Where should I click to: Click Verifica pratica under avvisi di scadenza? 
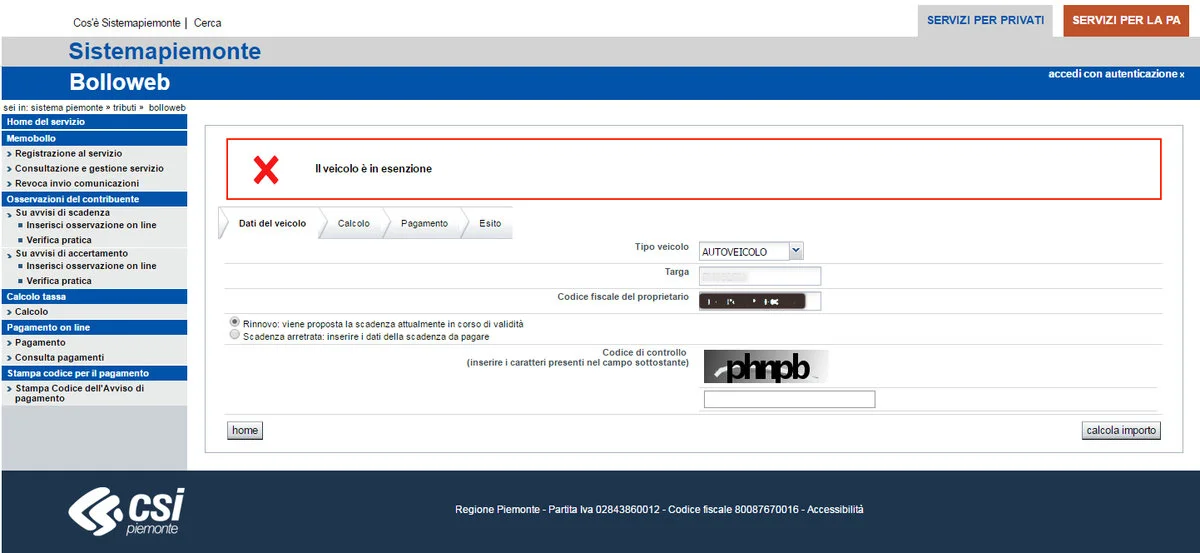[x=59, y=240]
